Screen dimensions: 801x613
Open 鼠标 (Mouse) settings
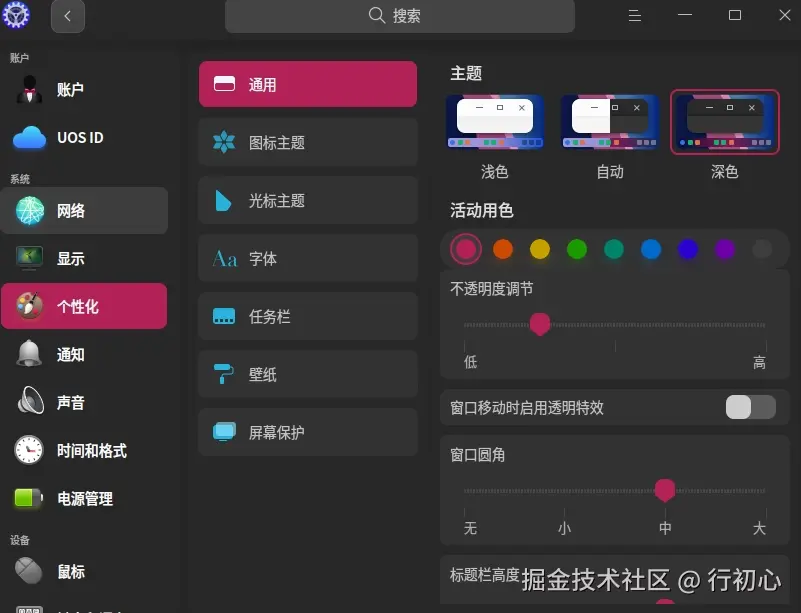coord(28,571)
